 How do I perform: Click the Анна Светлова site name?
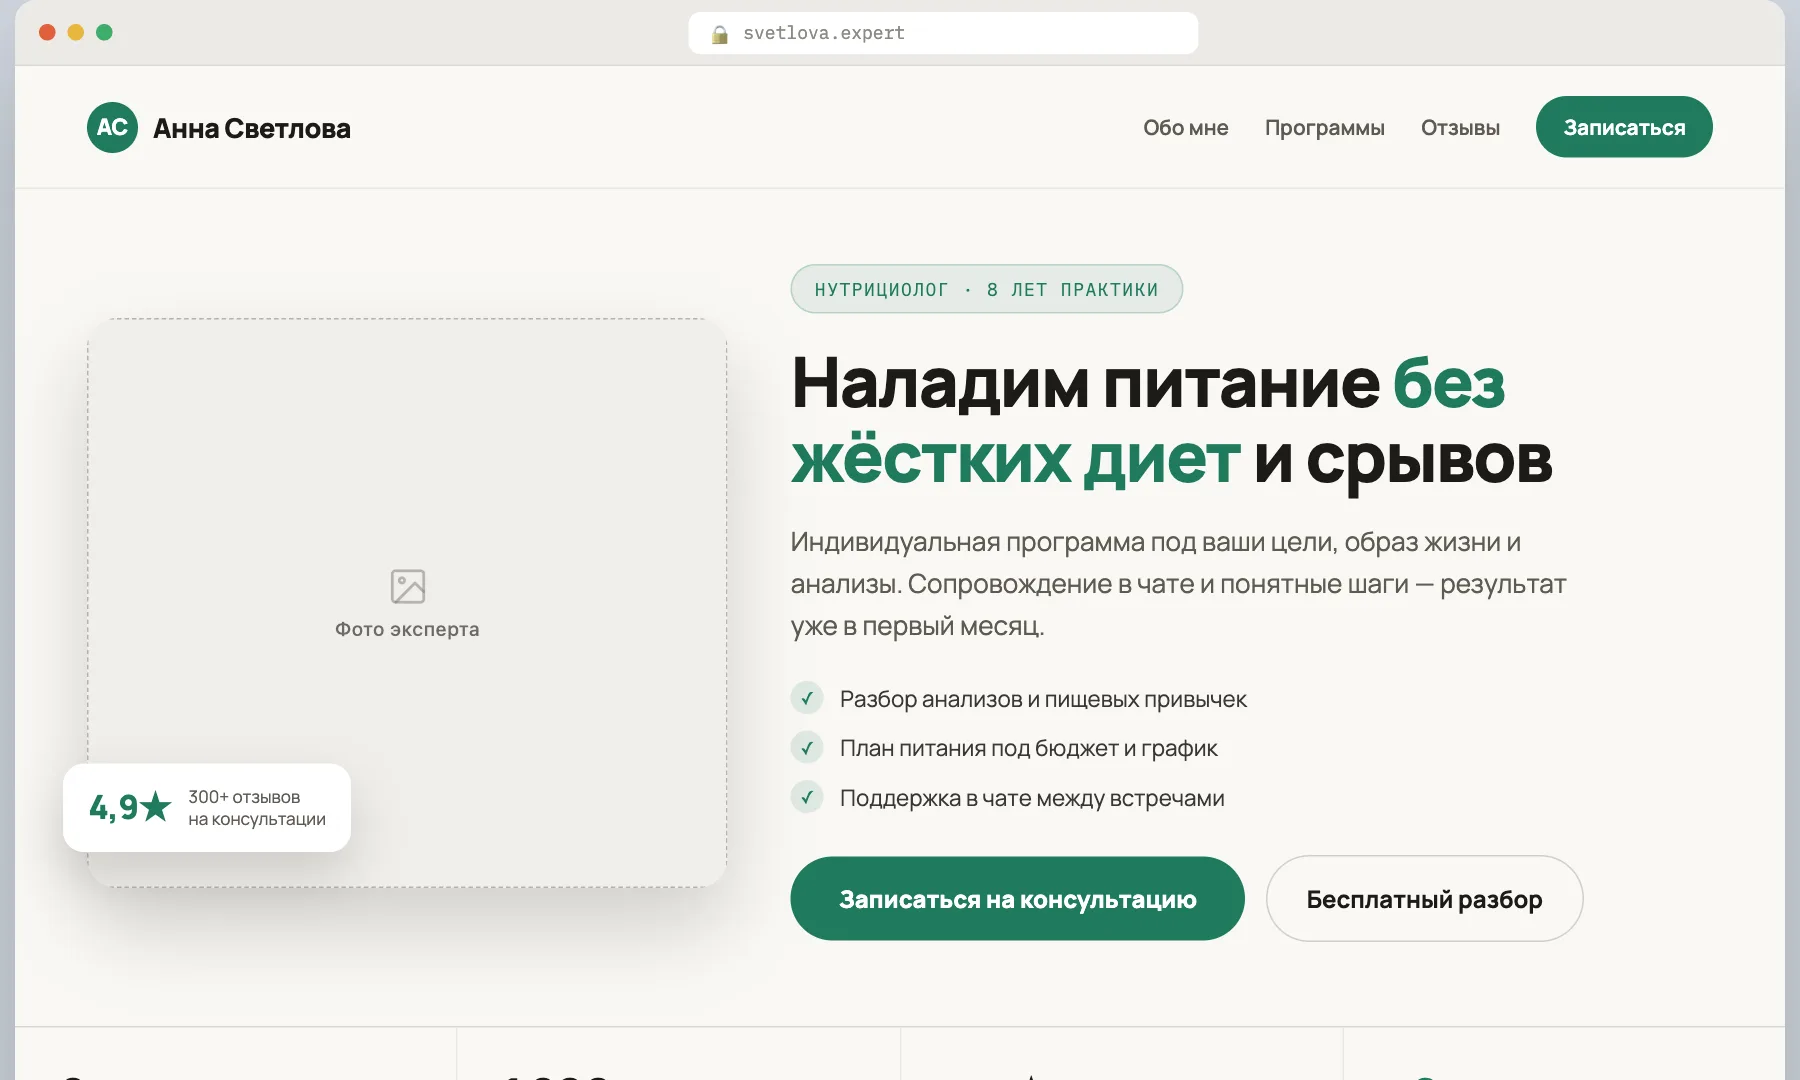tap(252, 128)
